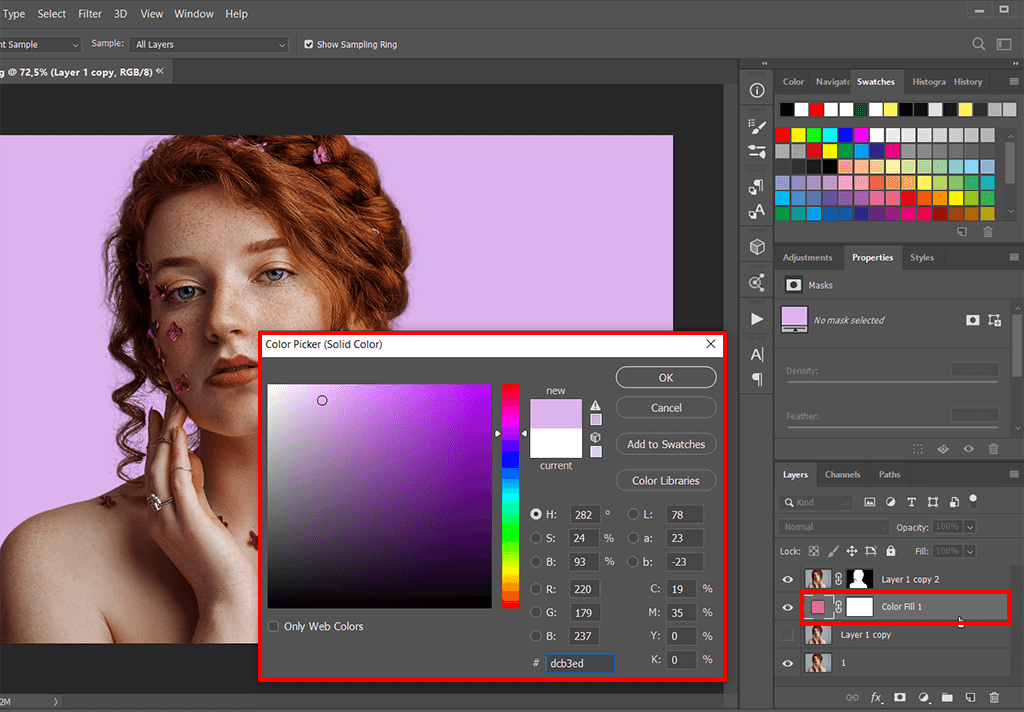Viewport: 1024px width, 712px height.
Task: Open the Paragraph panel pilcrow icon
Action: (x=757, y=379)
